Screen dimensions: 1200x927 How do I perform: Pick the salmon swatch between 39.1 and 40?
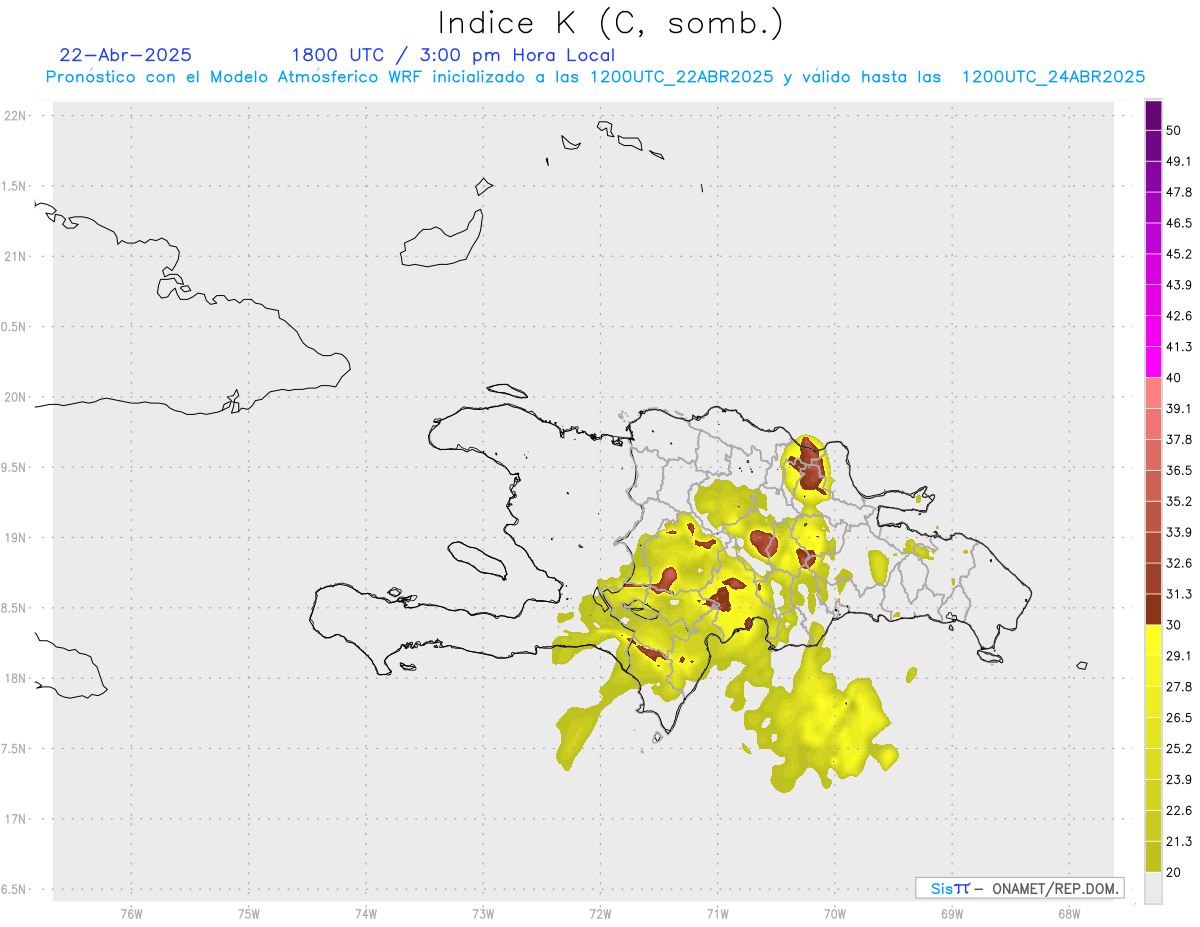1153,393
